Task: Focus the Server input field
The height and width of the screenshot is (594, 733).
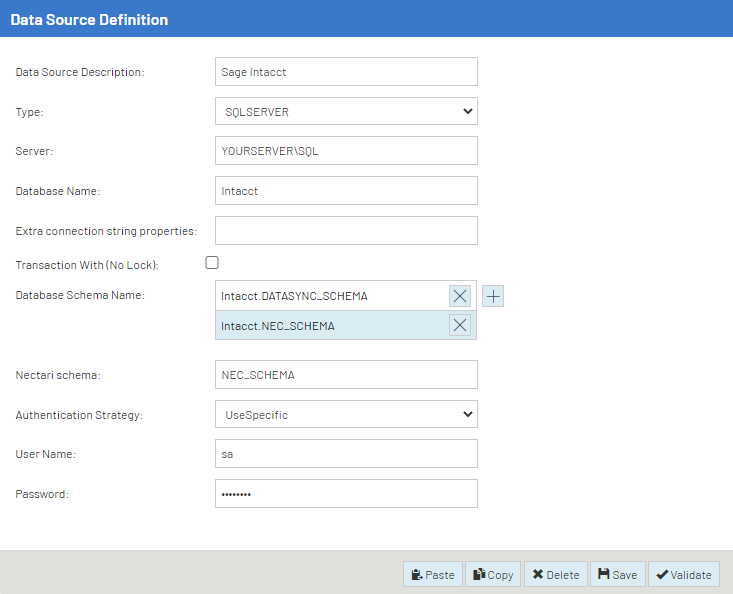Action: coord(346,151)
